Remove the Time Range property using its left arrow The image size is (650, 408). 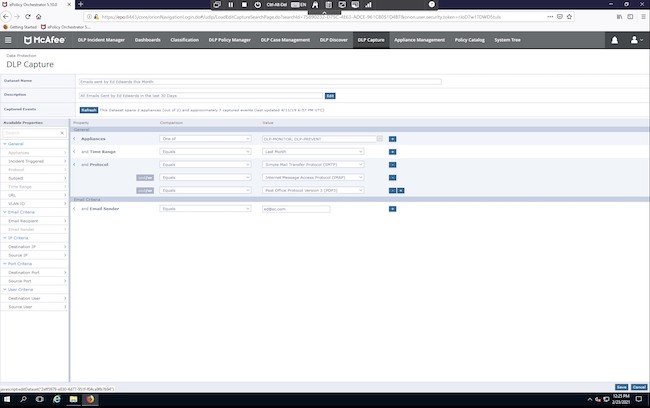[74, 152]
